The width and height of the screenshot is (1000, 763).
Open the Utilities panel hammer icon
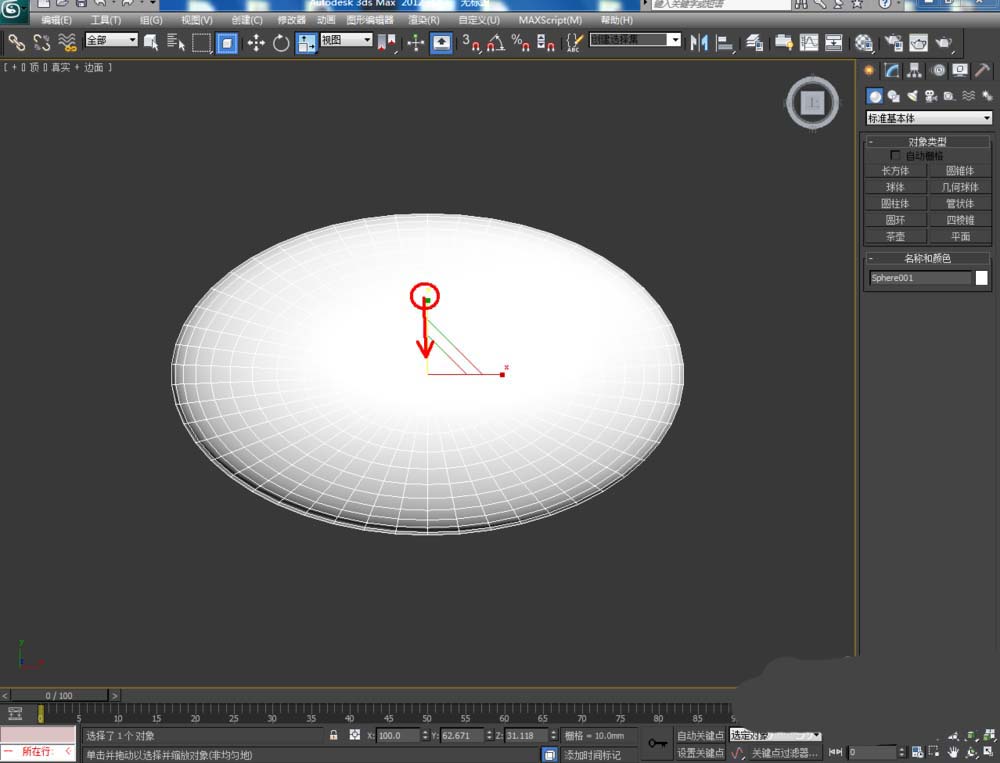pos(983,70)
